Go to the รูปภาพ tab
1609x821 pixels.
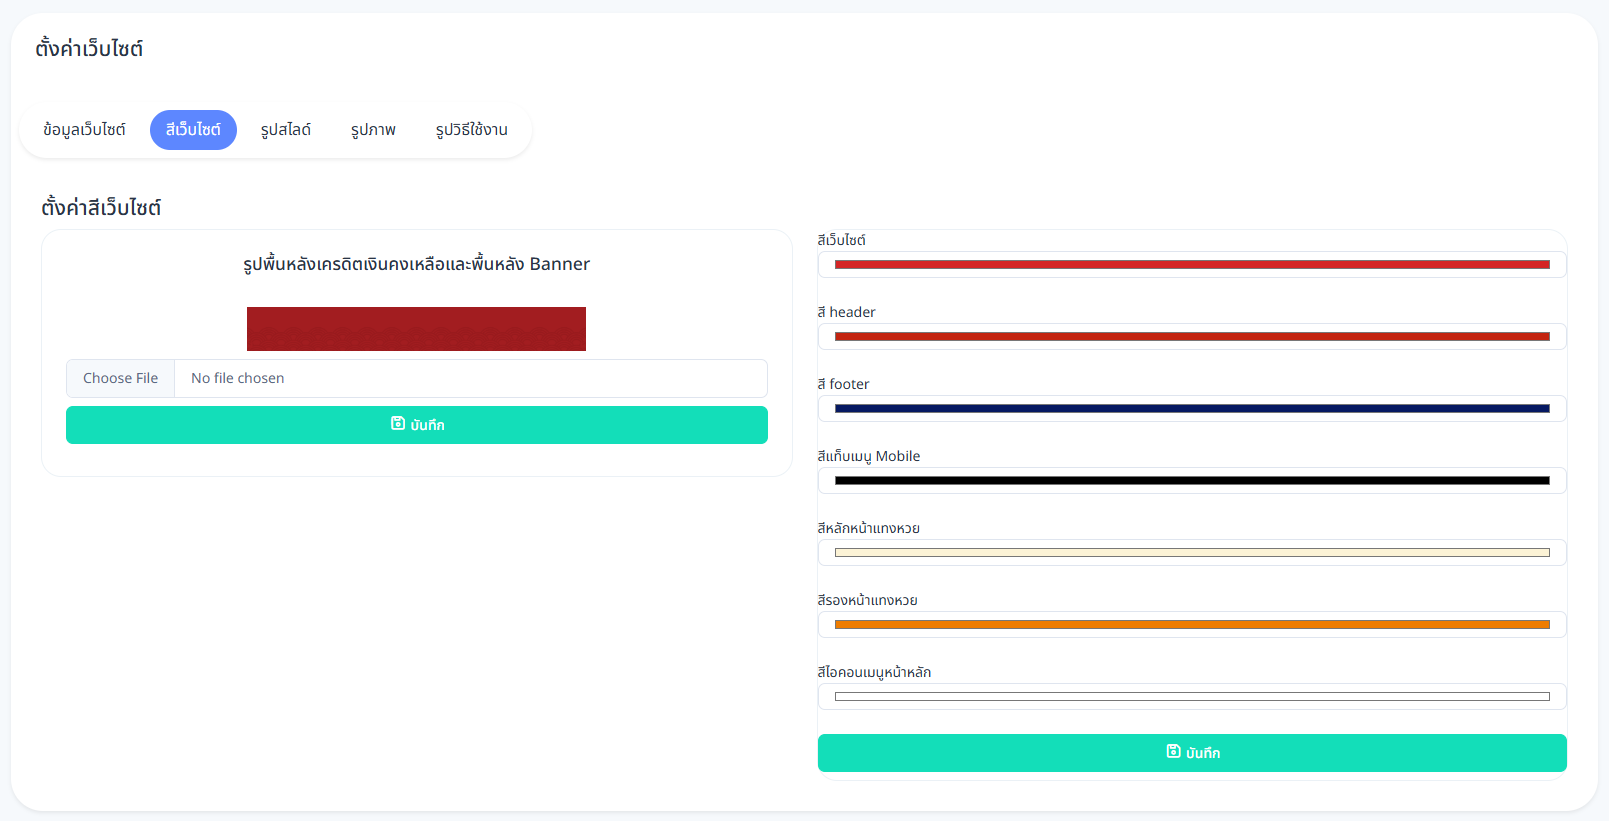coord(373,130)
